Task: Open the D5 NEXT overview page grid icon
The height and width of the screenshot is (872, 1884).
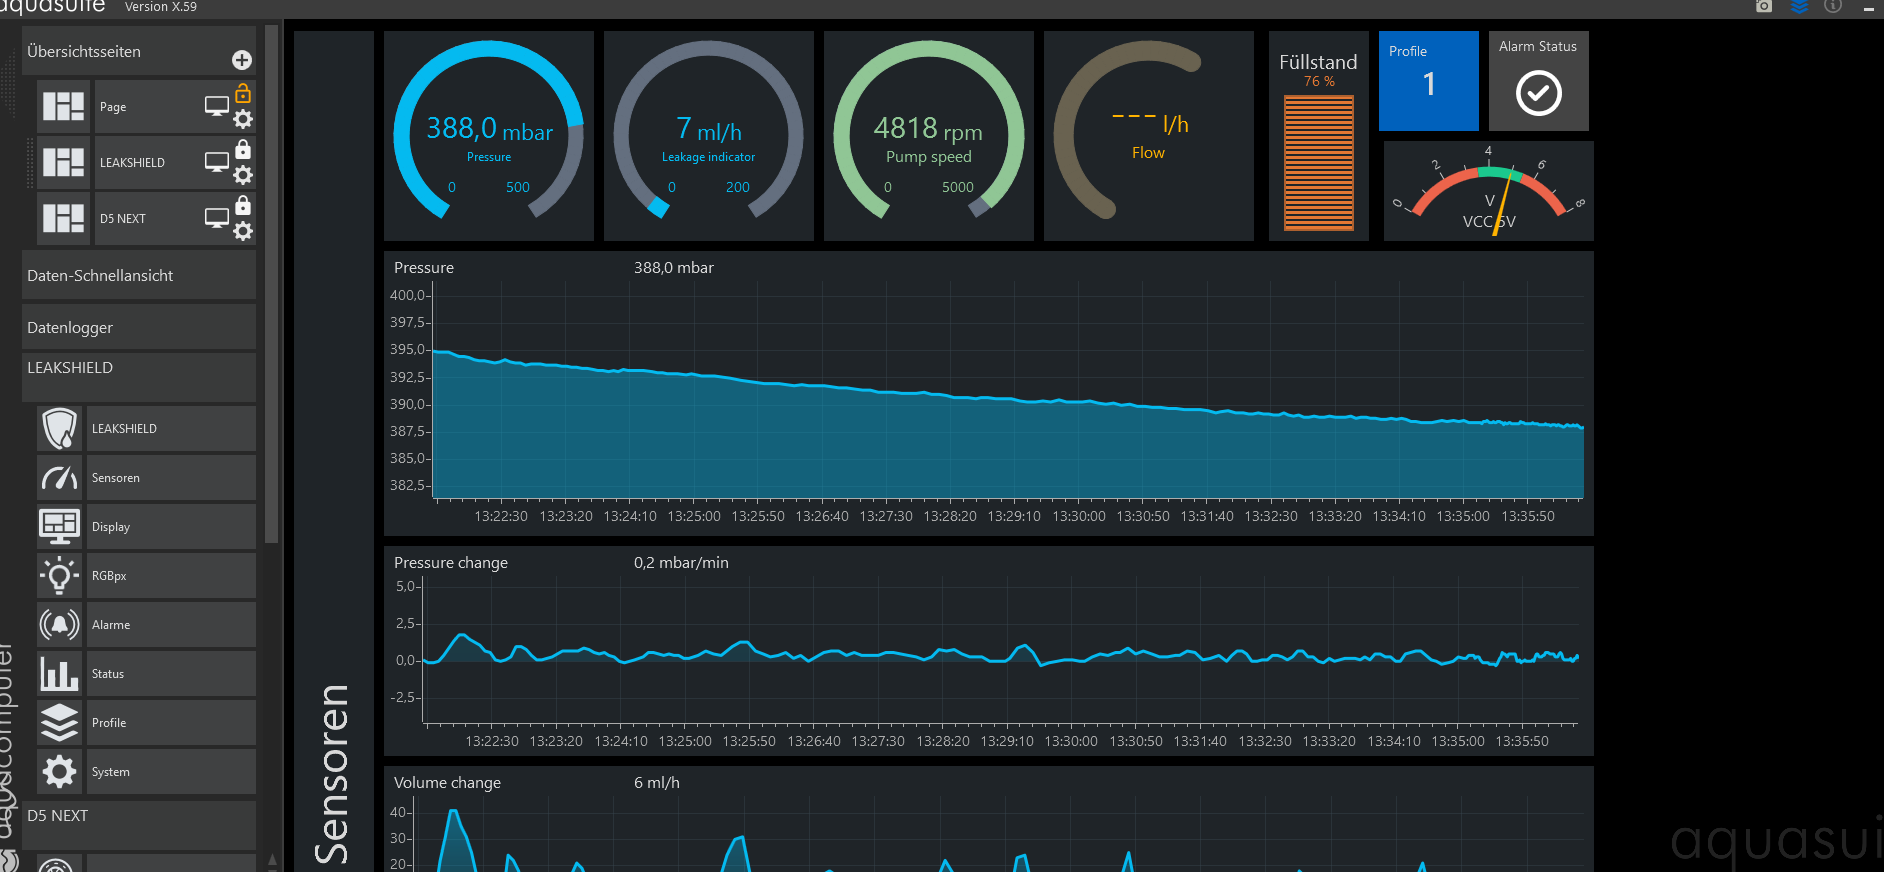Action: pos(64,219)
